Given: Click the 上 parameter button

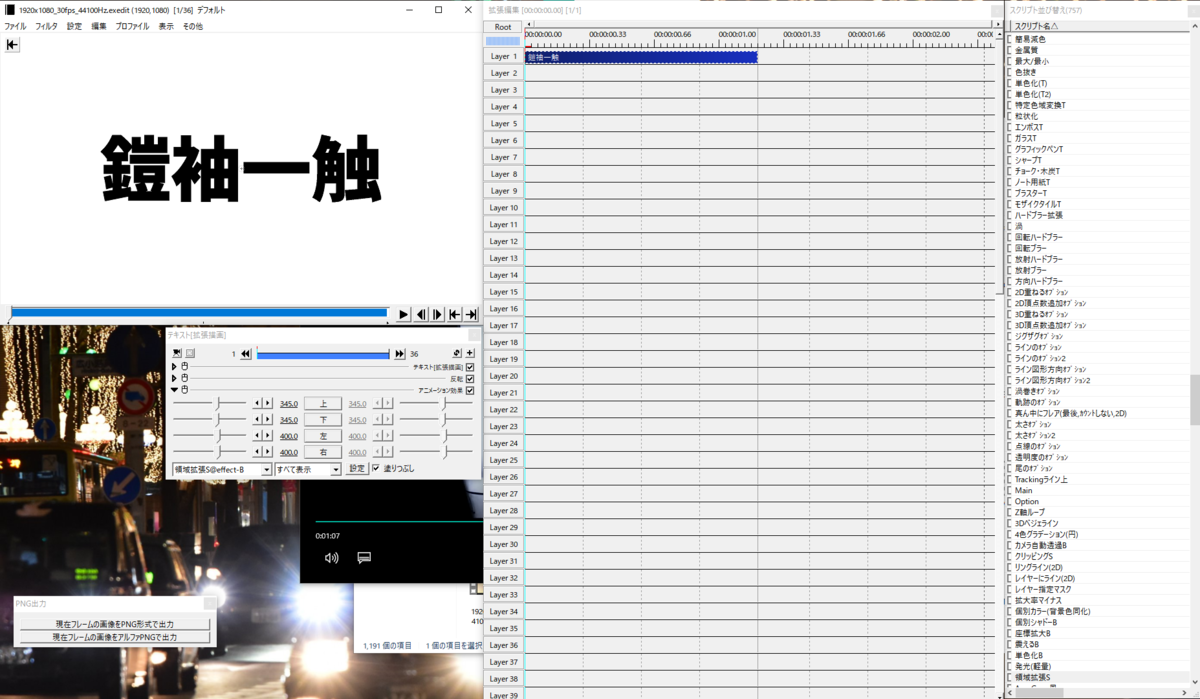Looking at the screenshot, I should click(x=323, y=404).
